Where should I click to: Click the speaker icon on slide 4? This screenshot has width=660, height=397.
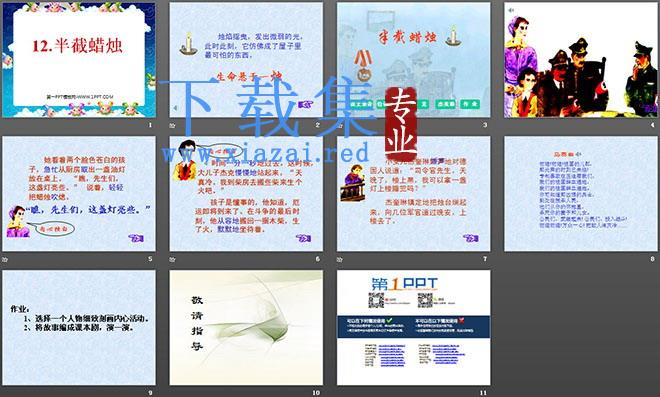pyautogui.click(x=511, y=11)
